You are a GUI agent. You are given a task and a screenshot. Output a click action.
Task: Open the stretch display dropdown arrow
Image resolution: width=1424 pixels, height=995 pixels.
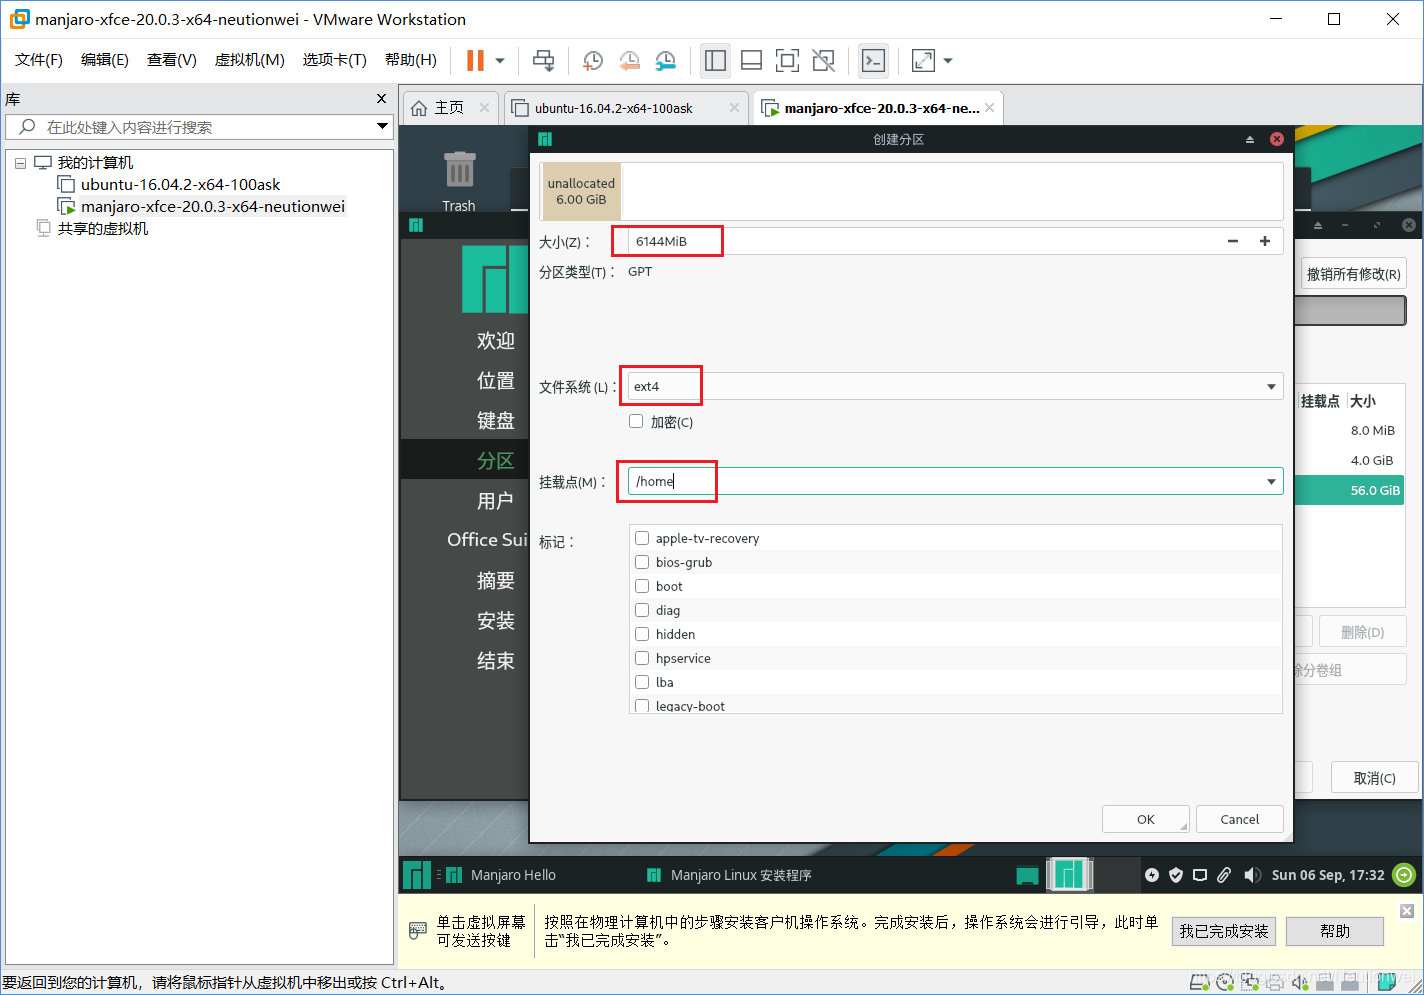pos(948,61)
